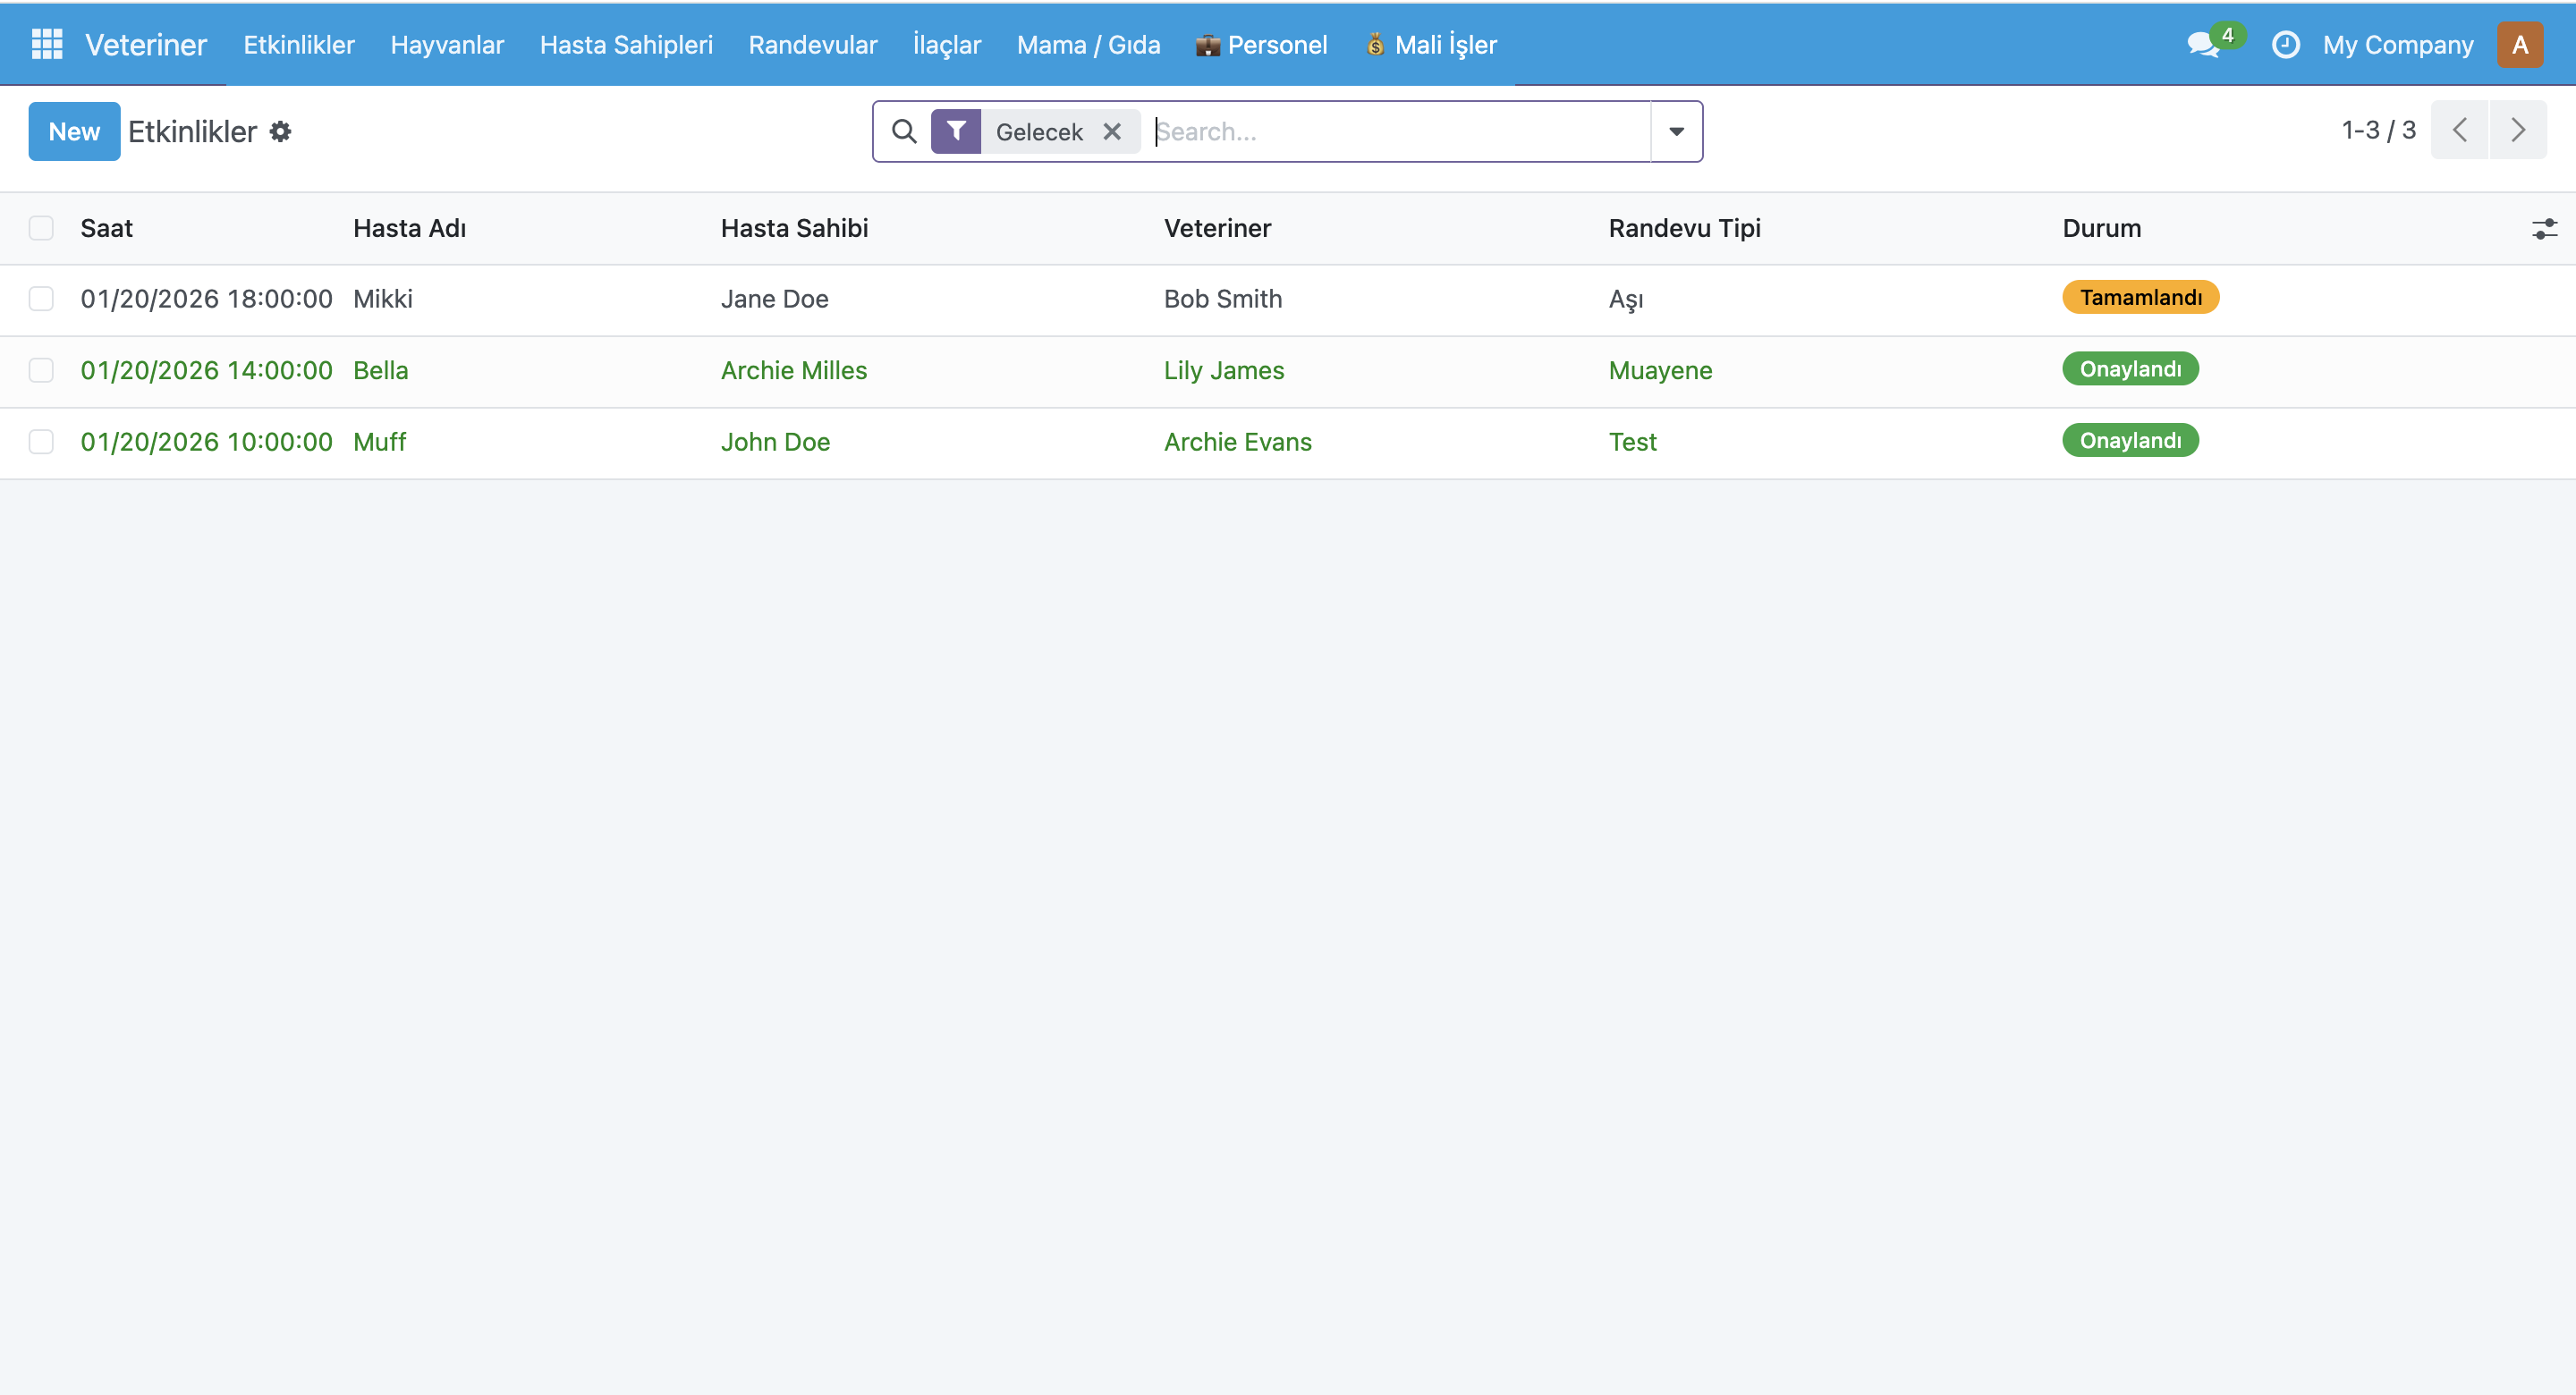Click the purple filter funnel icon

[x=956, y=131]
